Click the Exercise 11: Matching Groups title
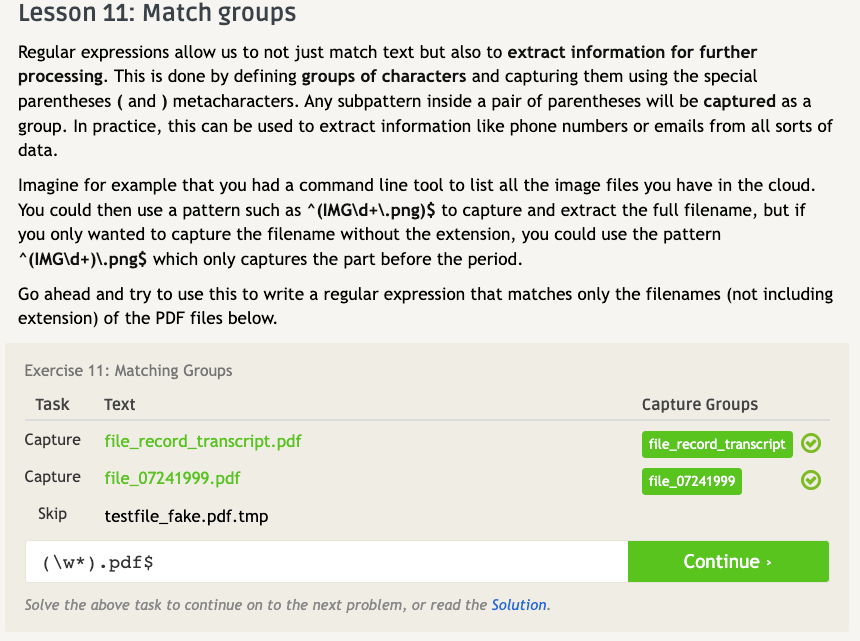 coord(128,371)
